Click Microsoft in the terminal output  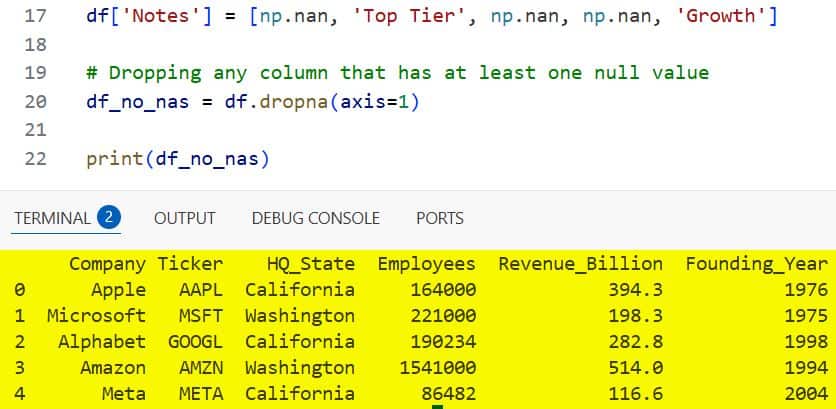96,316
